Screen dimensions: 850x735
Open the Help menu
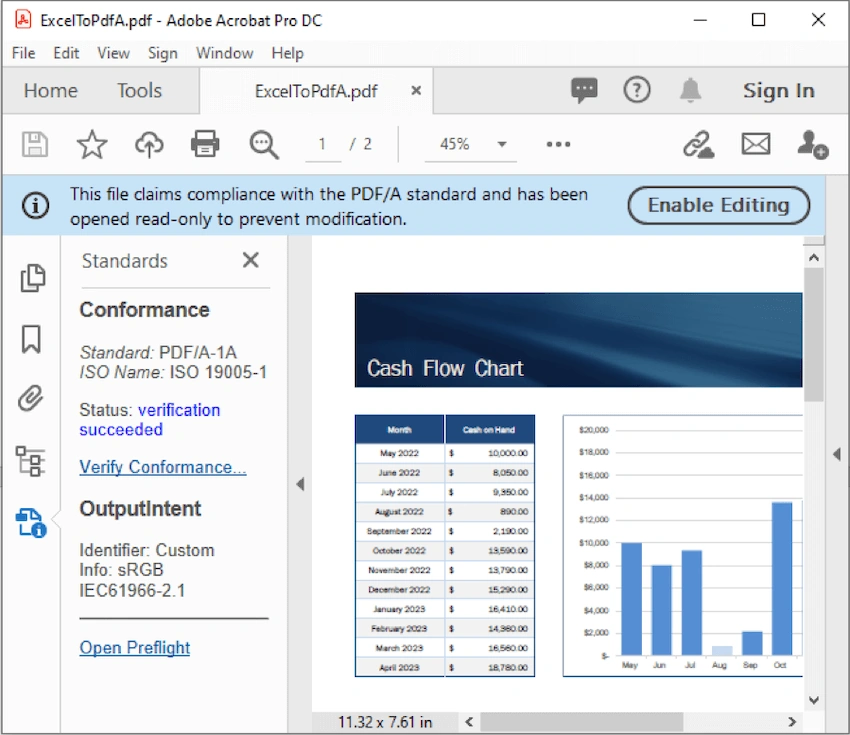click(x=287, y=53)
